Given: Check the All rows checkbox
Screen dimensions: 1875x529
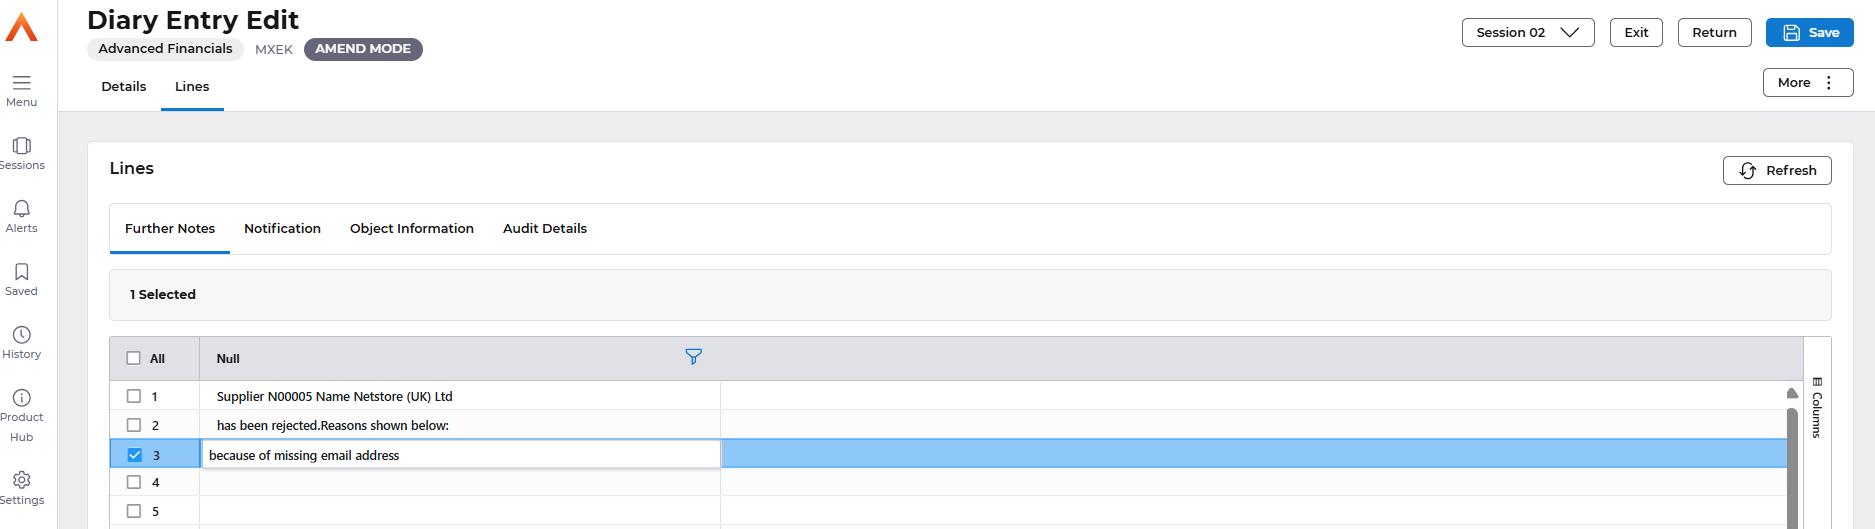Looking at the screenshot, I should tap(134, 358).
